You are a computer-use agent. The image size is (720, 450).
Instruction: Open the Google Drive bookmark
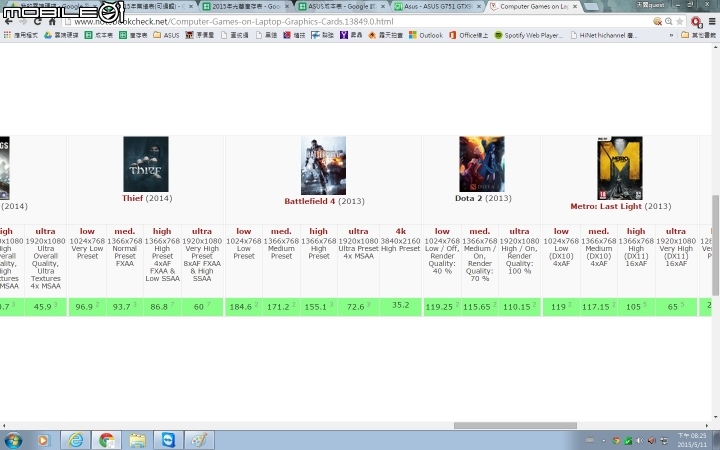tap(61, 35)
